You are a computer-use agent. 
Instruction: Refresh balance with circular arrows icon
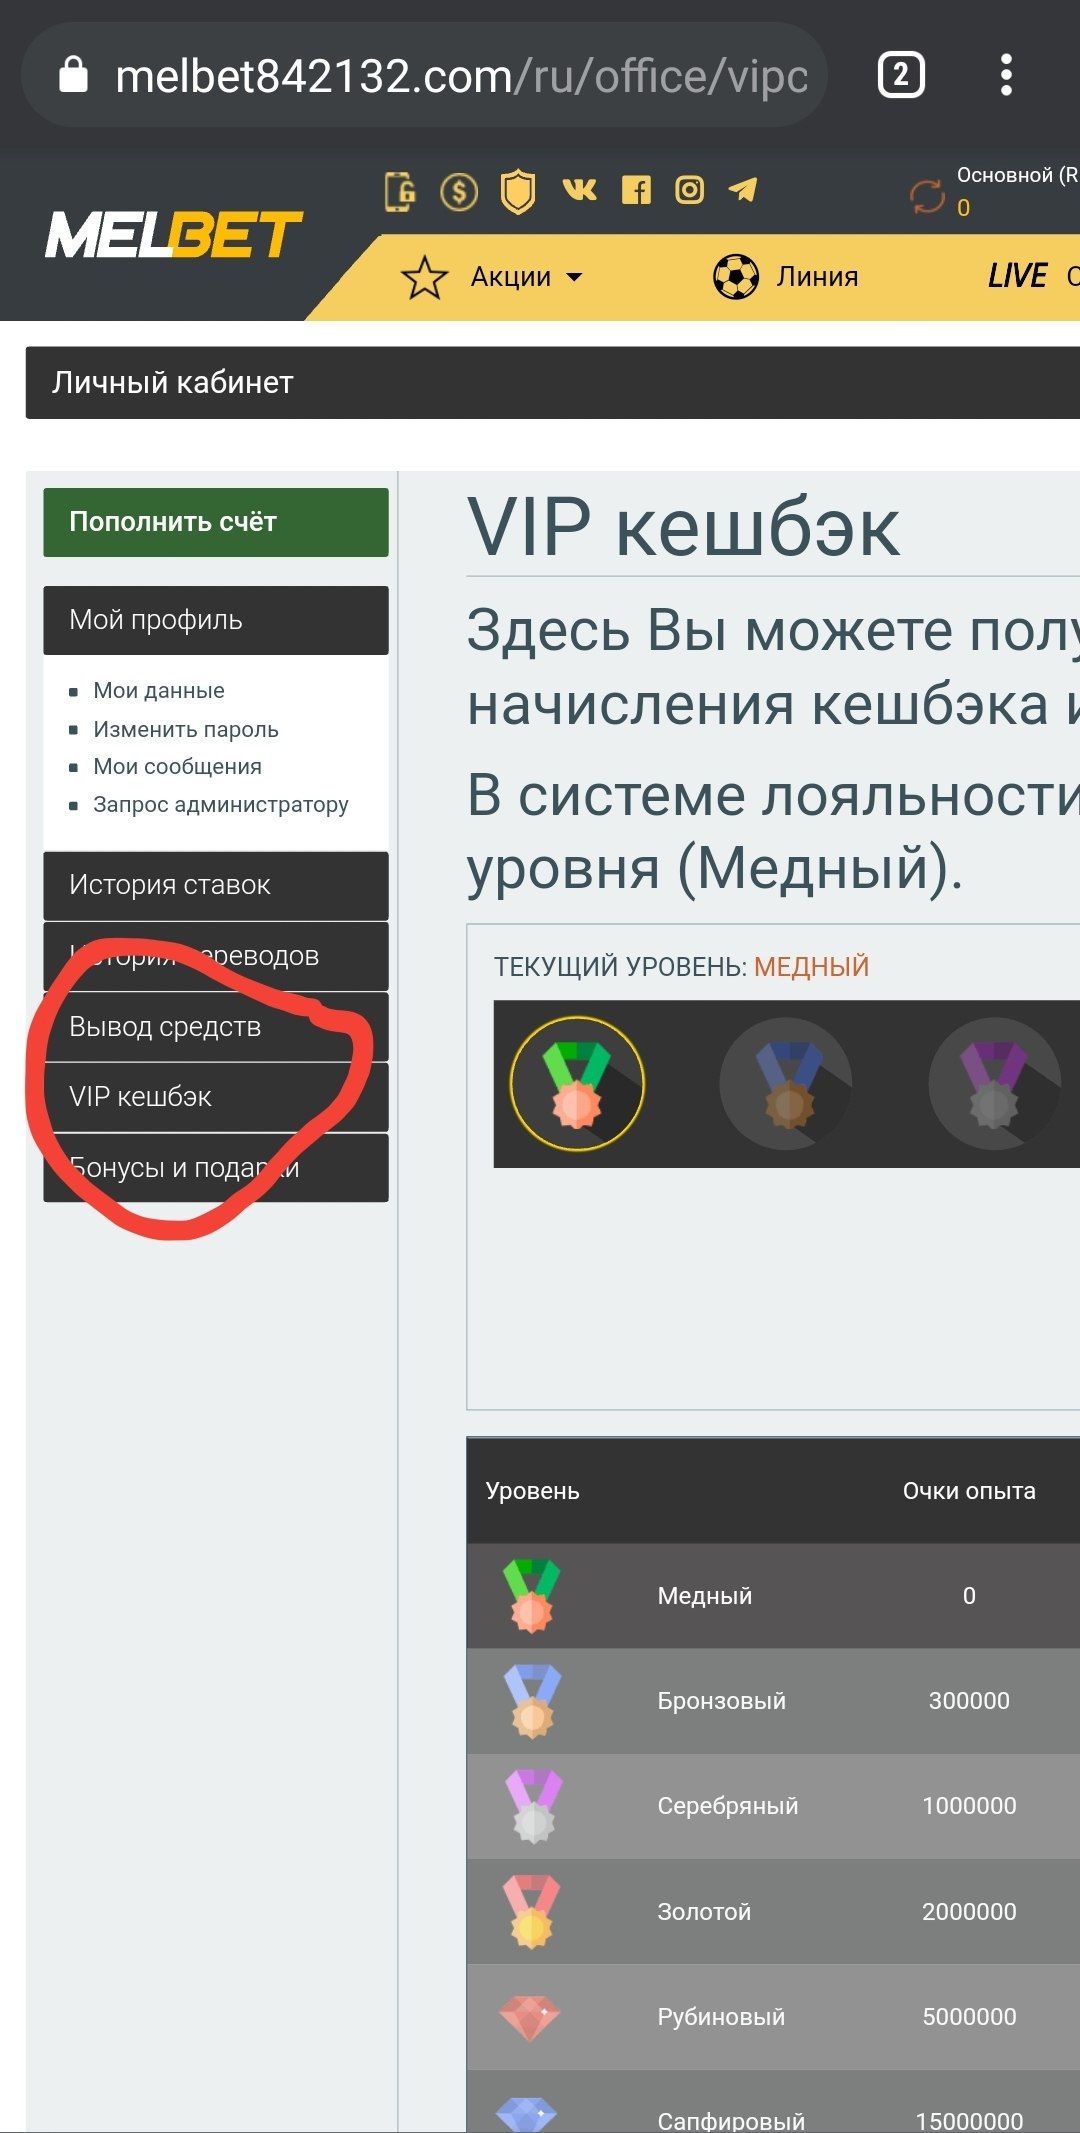tap(928, 196)
